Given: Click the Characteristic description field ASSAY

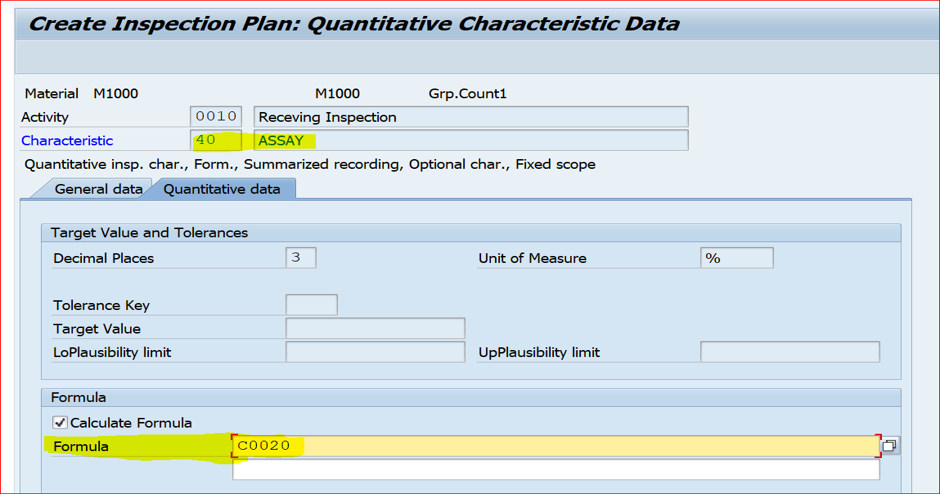Looking at the screenshot, I should 471,140.
